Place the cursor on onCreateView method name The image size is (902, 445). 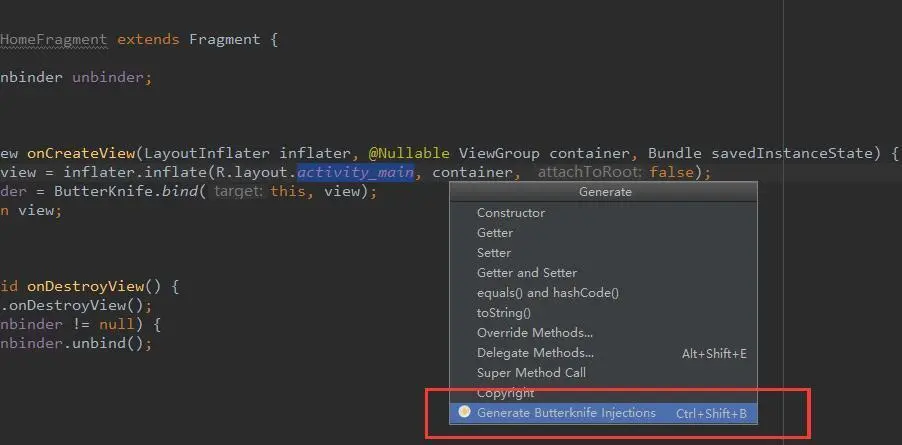click(81, 153)
